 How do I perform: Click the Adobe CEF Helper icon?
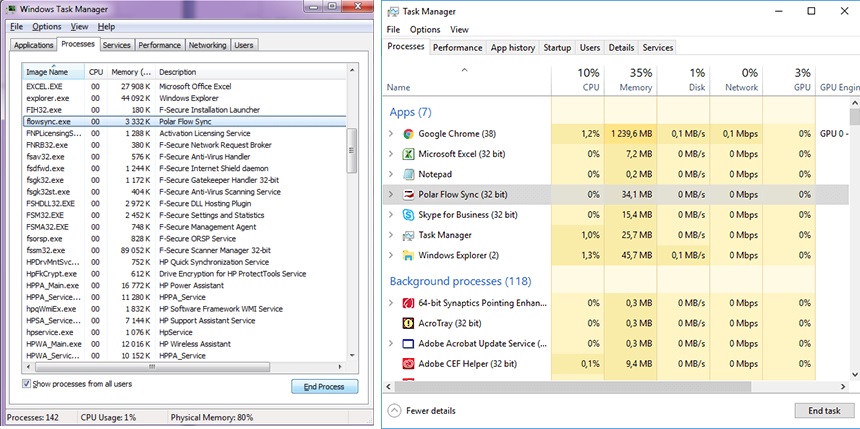click(x=408, y=364)
